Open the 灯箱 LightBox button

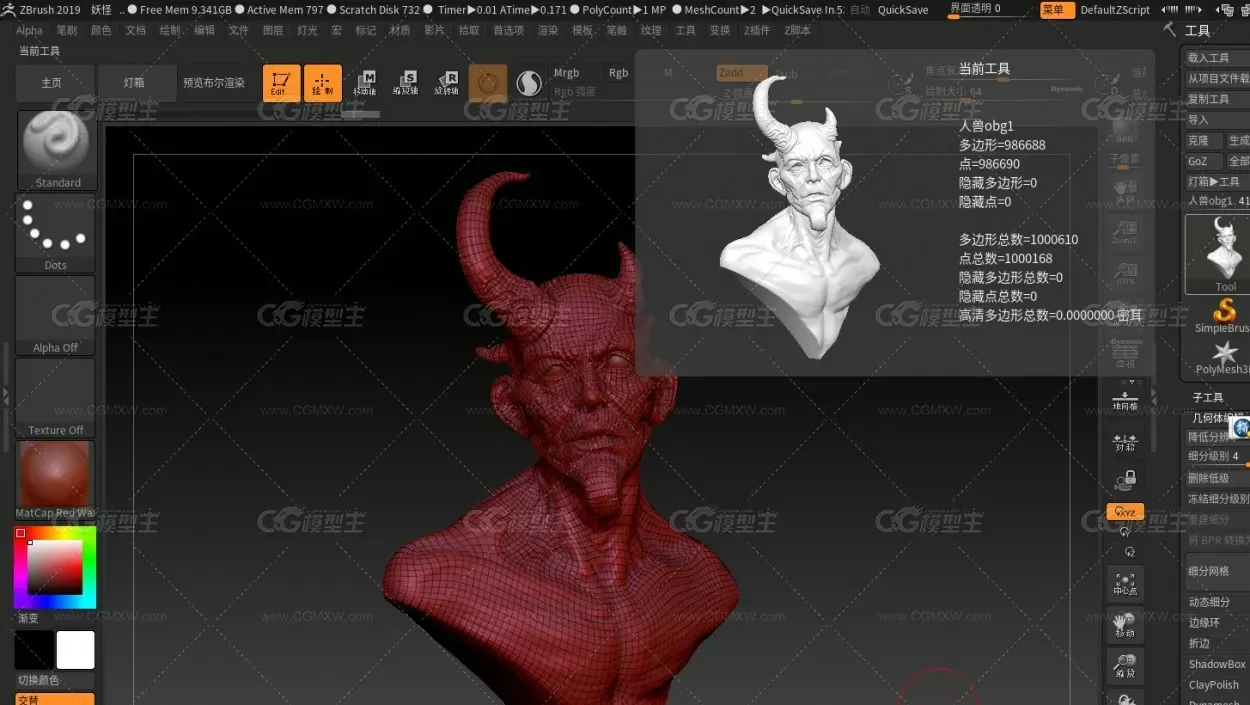(138, 83)
